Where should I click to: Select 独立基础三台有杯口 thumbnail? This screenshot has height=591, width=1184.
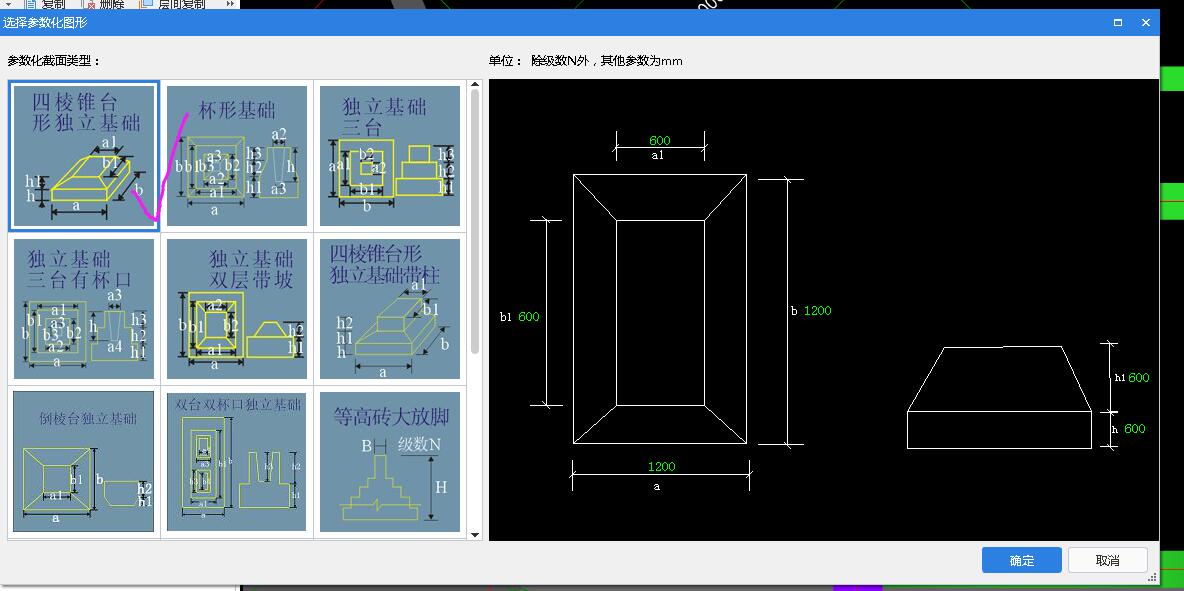coord(84,309)
